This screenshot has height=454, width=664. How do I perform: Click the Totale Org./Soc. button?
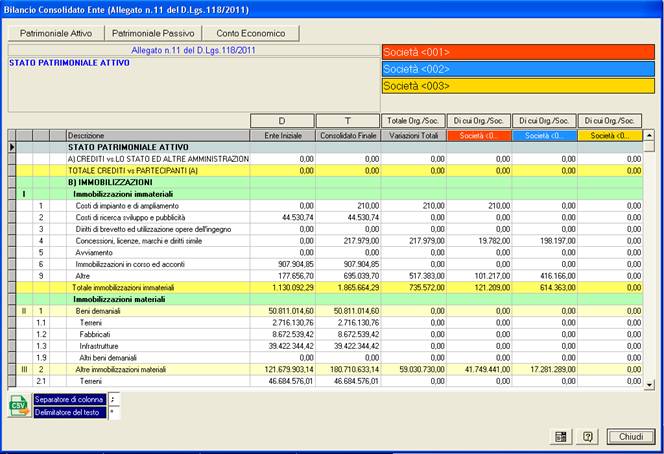tap(413, 121)
